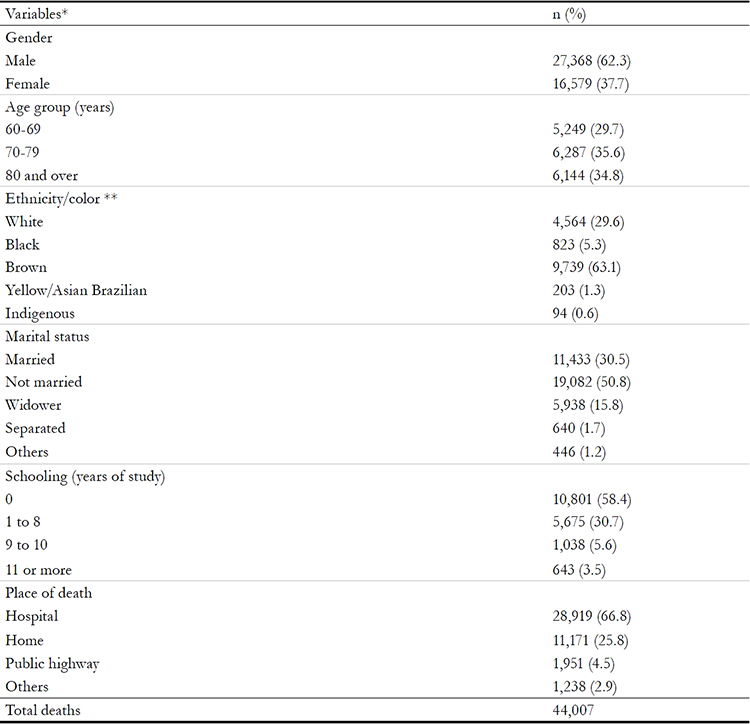Click the "Place of death" heading
This screenshot has height=724, width=750.
pos(48,593)
